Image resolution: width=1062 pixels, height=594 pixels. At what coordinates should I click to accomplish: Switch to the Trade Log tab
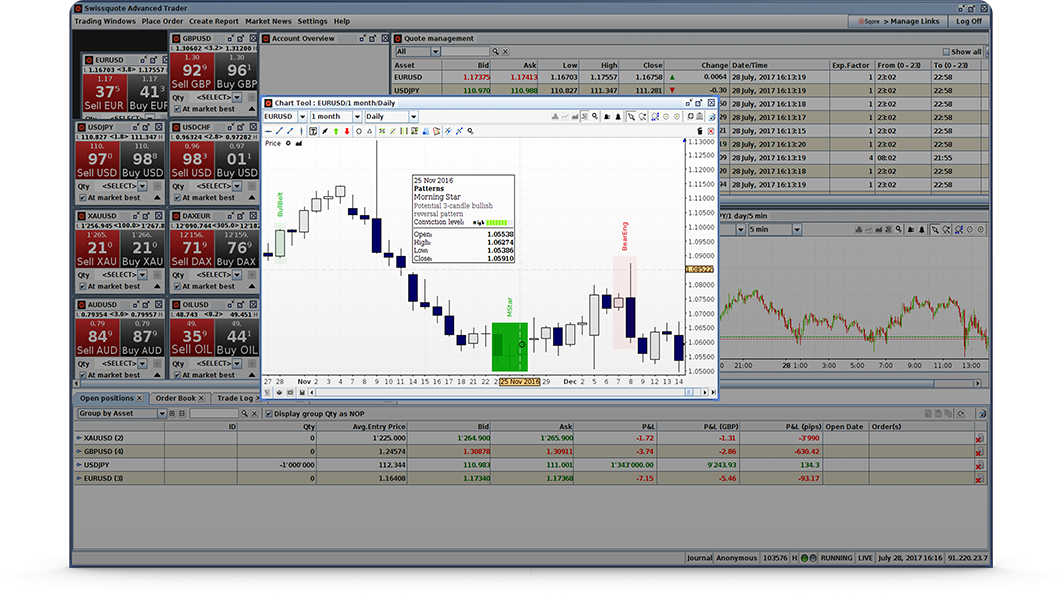click(235, 398)
